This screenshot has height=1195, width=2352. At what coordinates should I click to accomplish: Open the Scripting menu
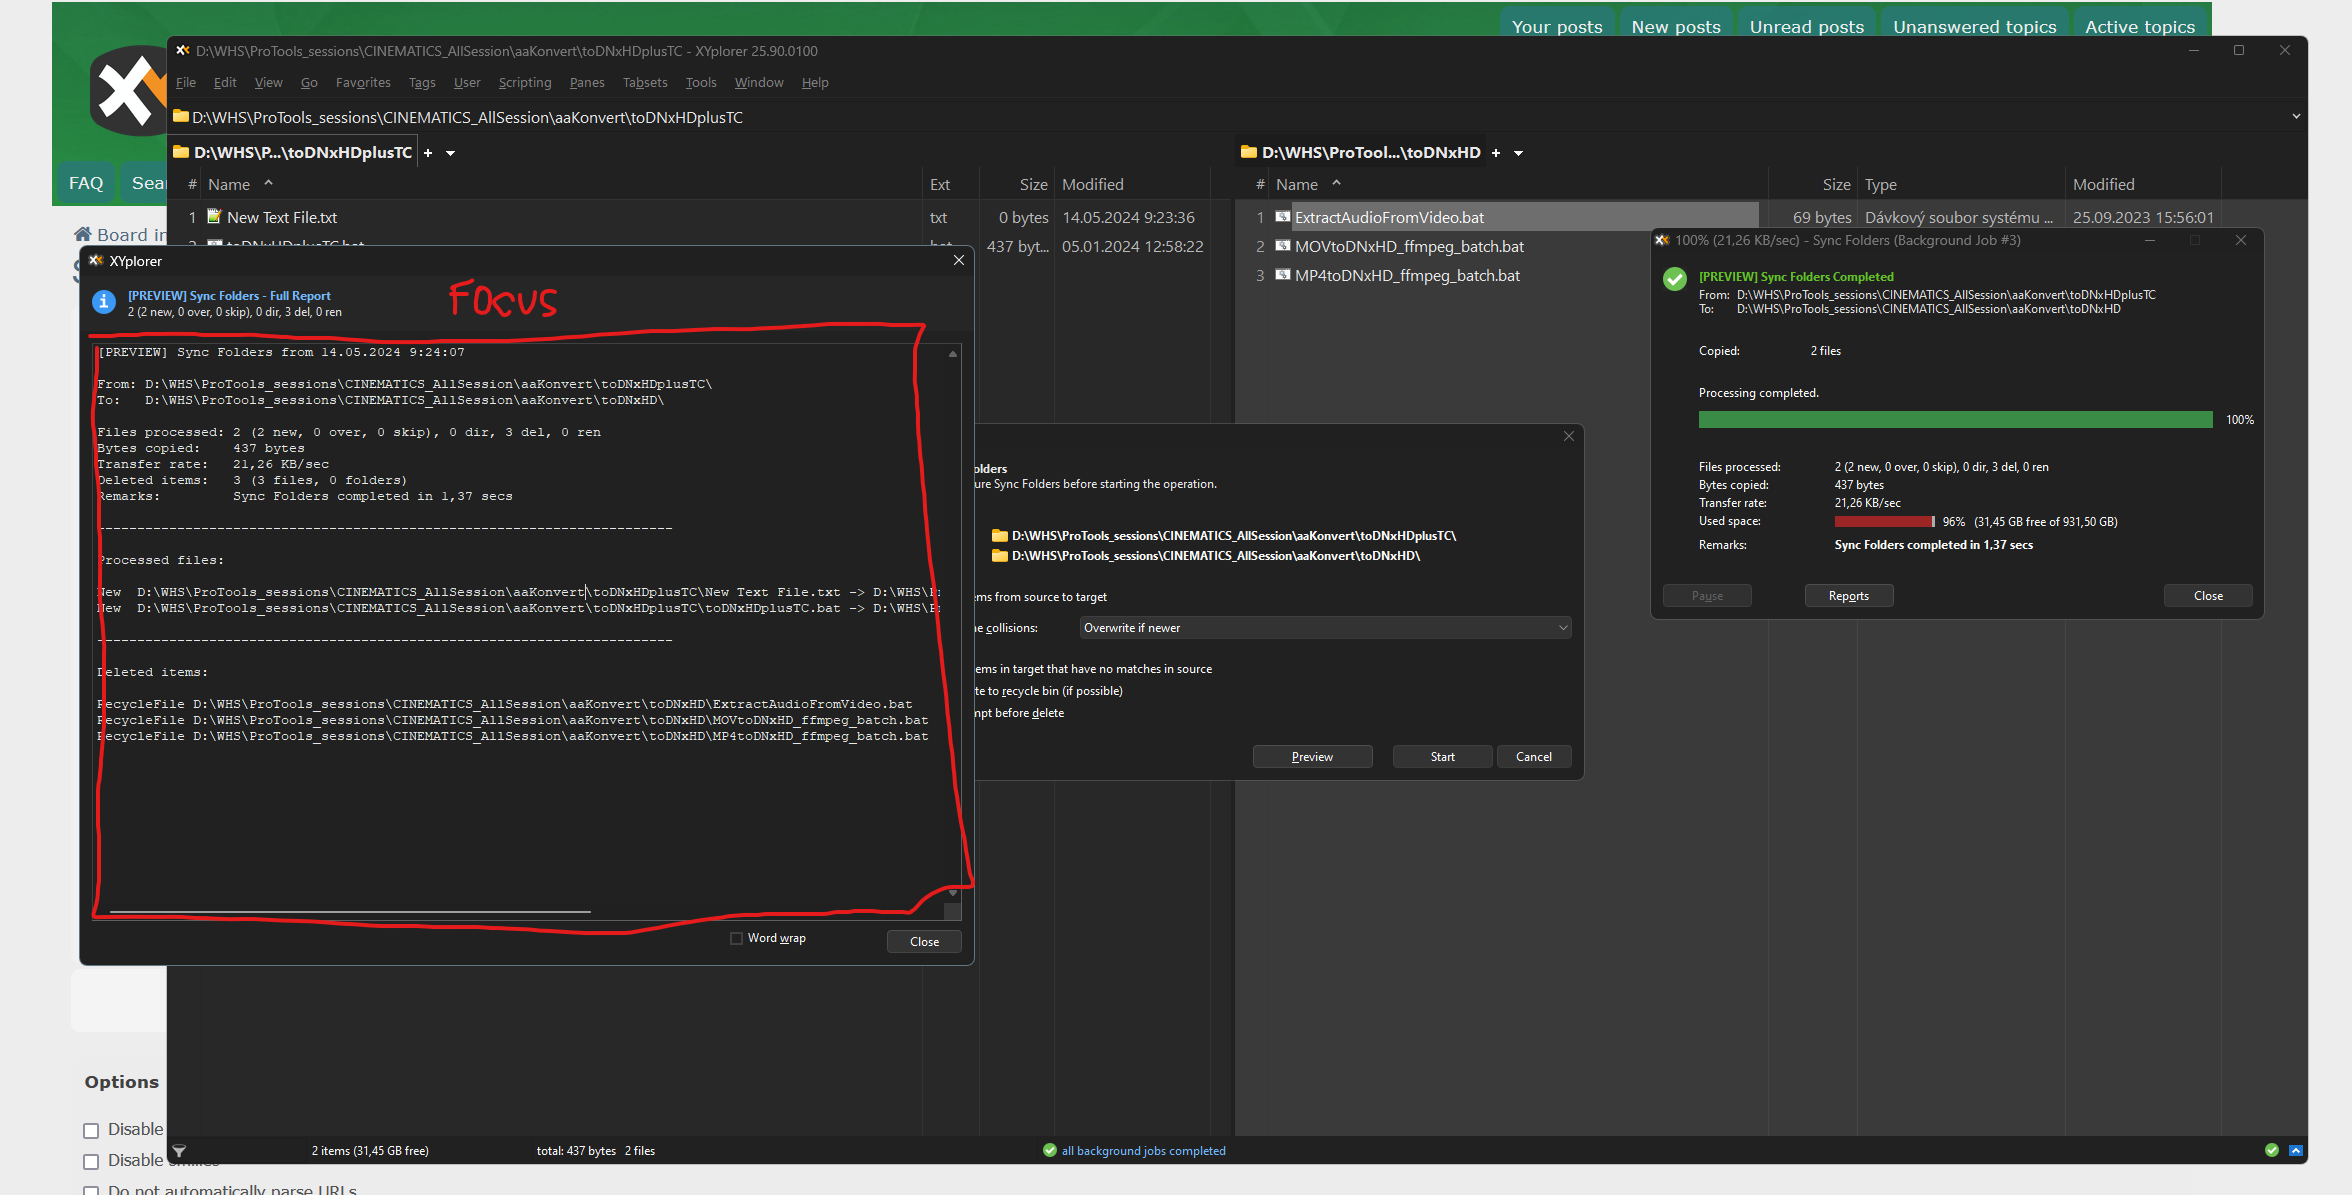coord(524,83)
